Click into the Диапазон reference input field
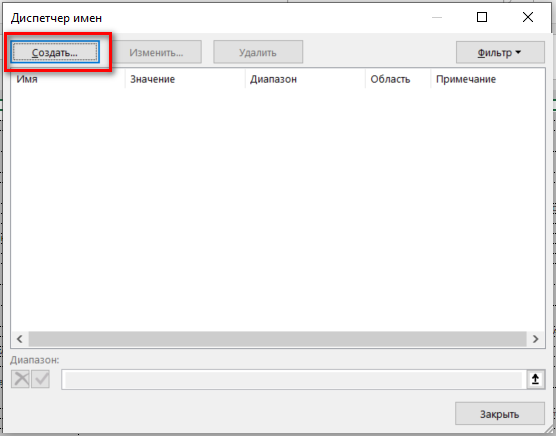Screen dimensions: 556x436 [294, 379]
